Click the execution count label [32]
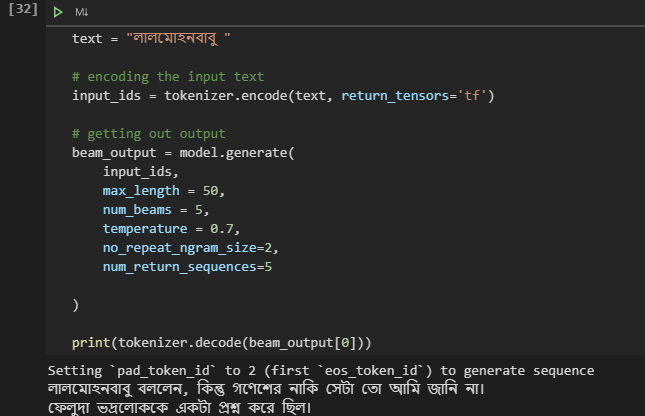Viewport: 645px width, 416px height. (23, 9)
